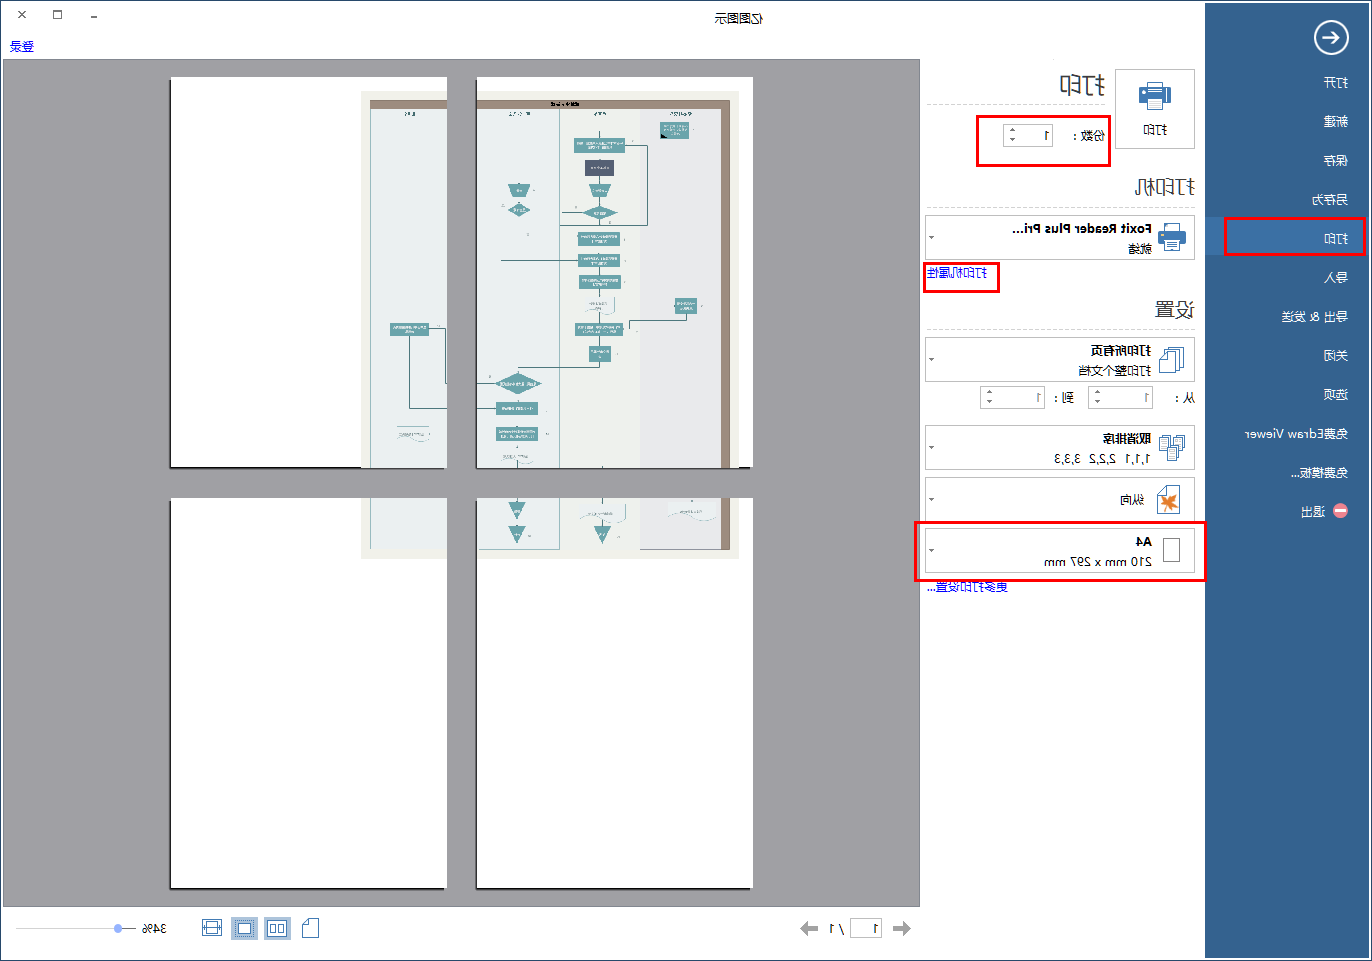Choose 关闭 from the sidebar menu
This screenshot has height=961, width=1372.
[x=1336, y=356]
